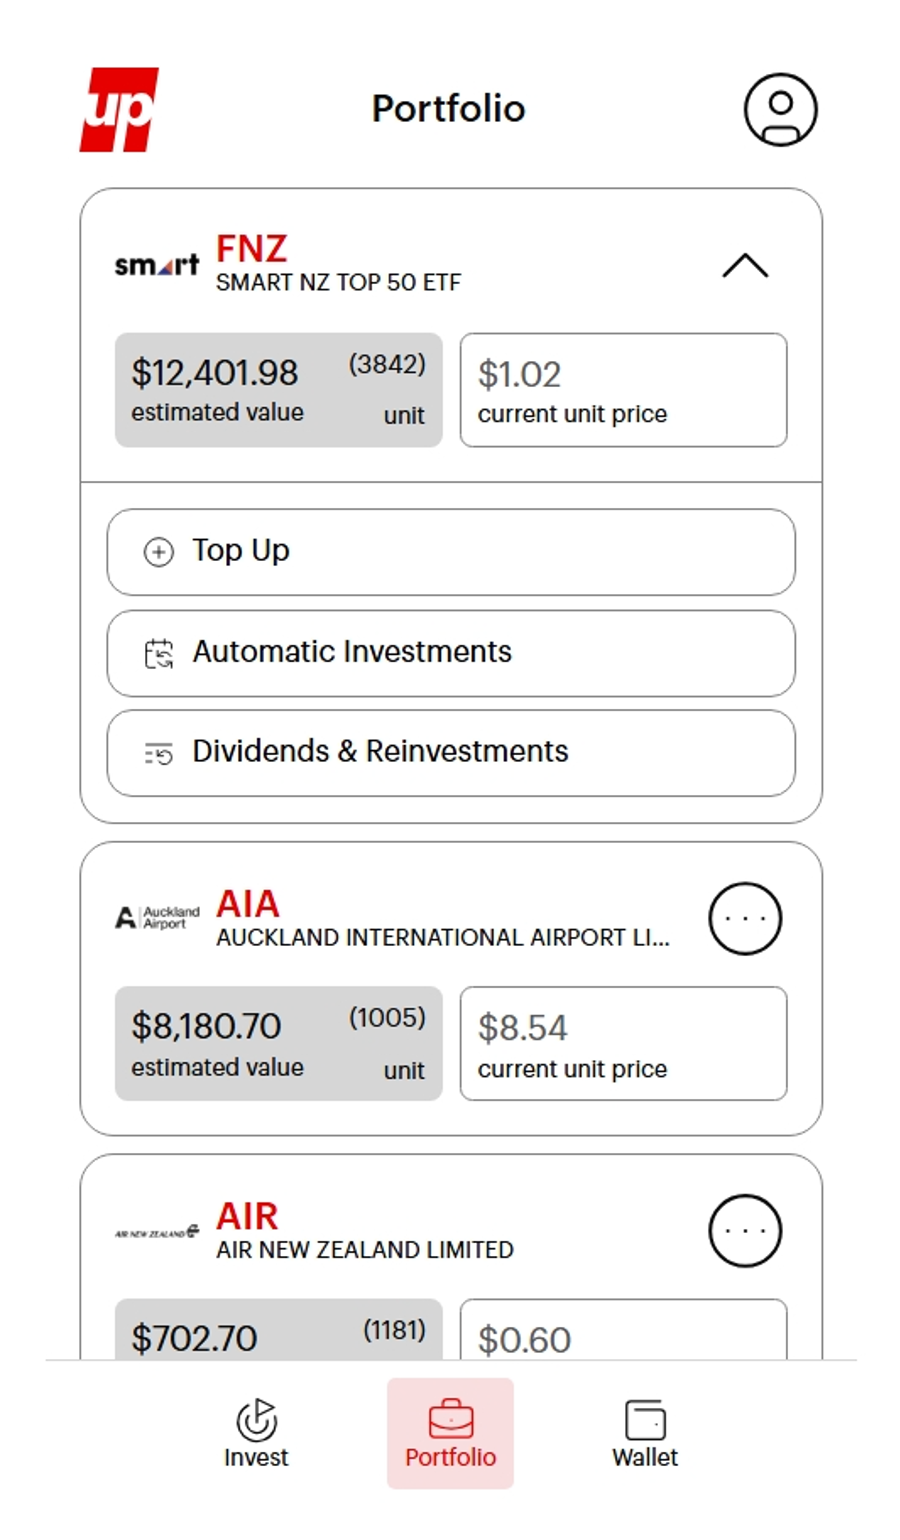Click the Auckland Airport logo
Viewport: 900px width, 1540px height.
click(x=157, y=917)
